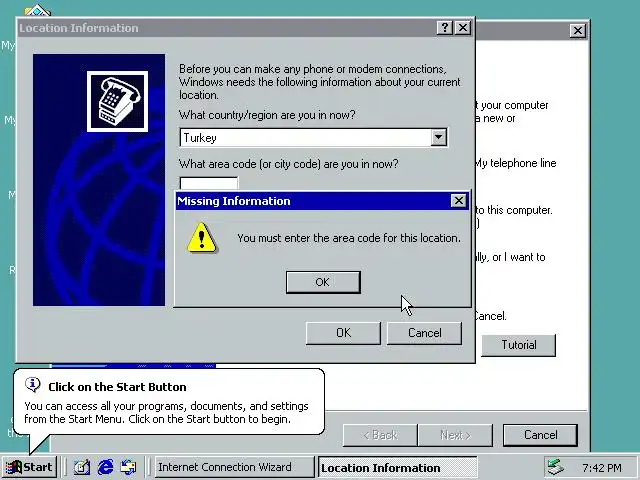Screen dimensions: 640x480
Task: Click the system tray network icon
Action: pyautogui.click(x=556, y=467)
